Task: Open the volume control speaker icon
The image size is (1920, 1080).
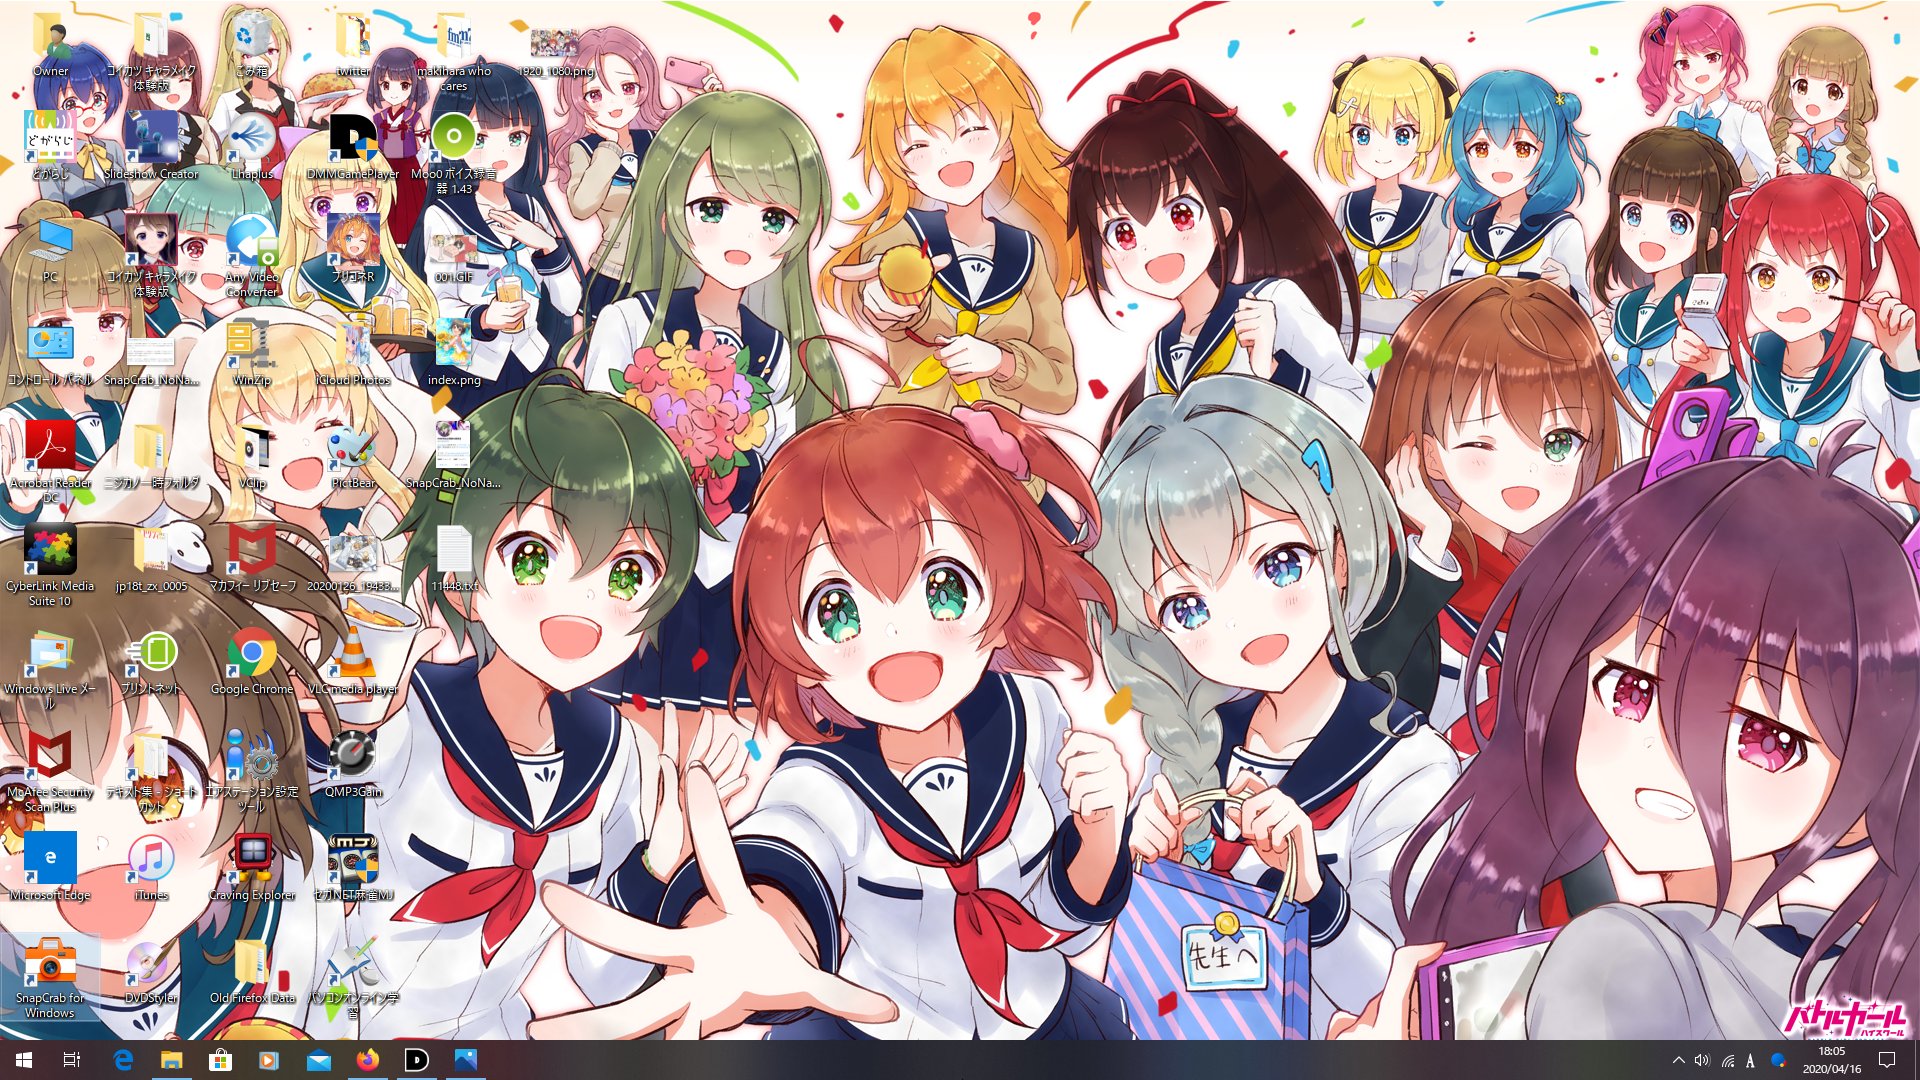Action: pos(1702,1060)
